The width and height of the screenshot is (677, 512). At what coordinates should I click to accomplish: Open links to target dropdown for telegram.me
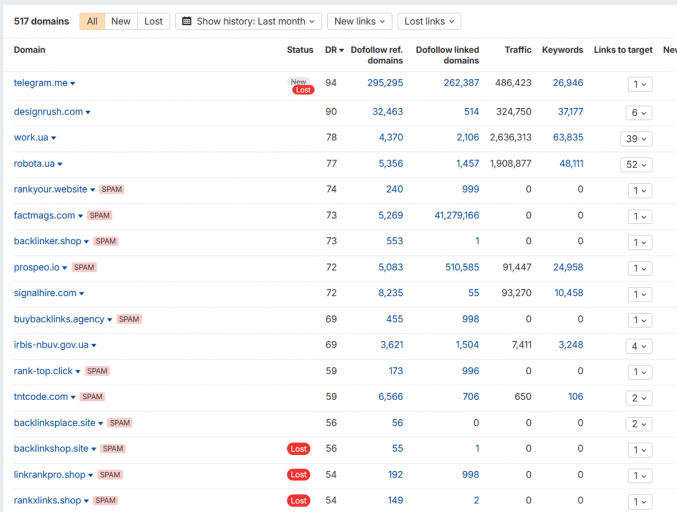[x=640, y=84]
